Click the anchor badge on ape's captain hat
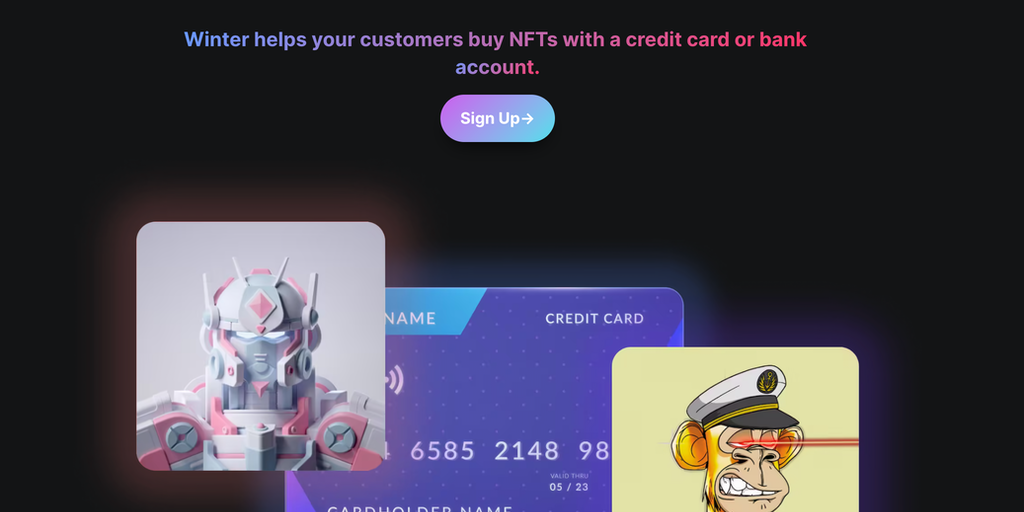The image size is (1024, 512). point(767,381)
